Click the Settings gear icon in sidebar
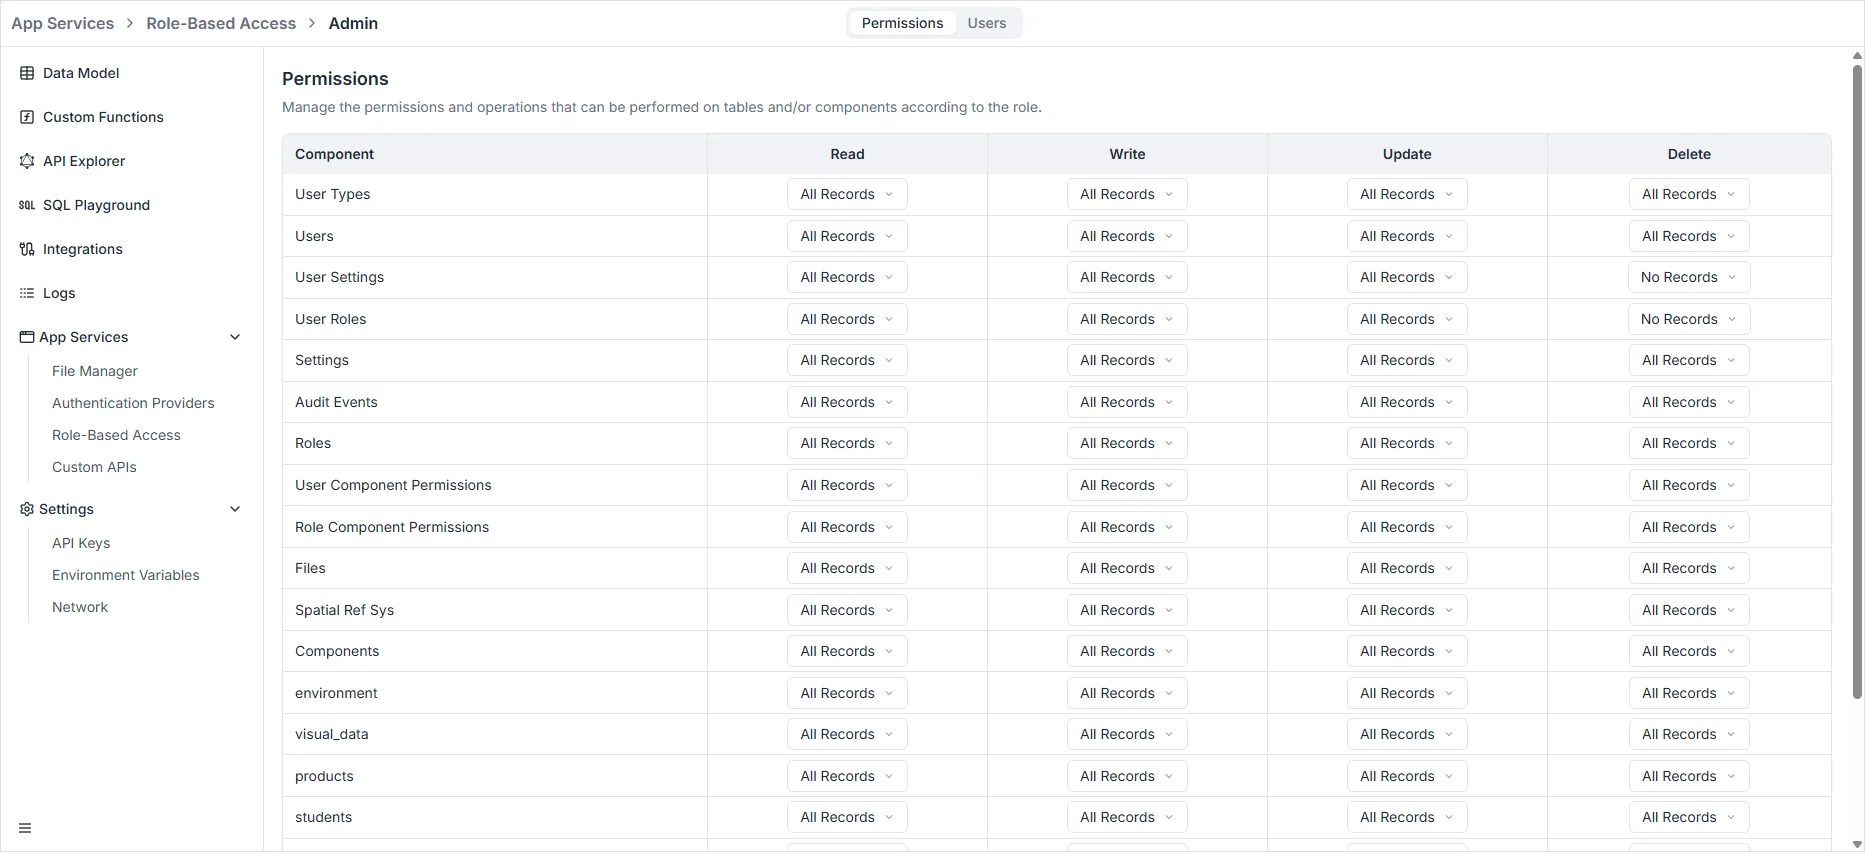 (x=27, y=509)
